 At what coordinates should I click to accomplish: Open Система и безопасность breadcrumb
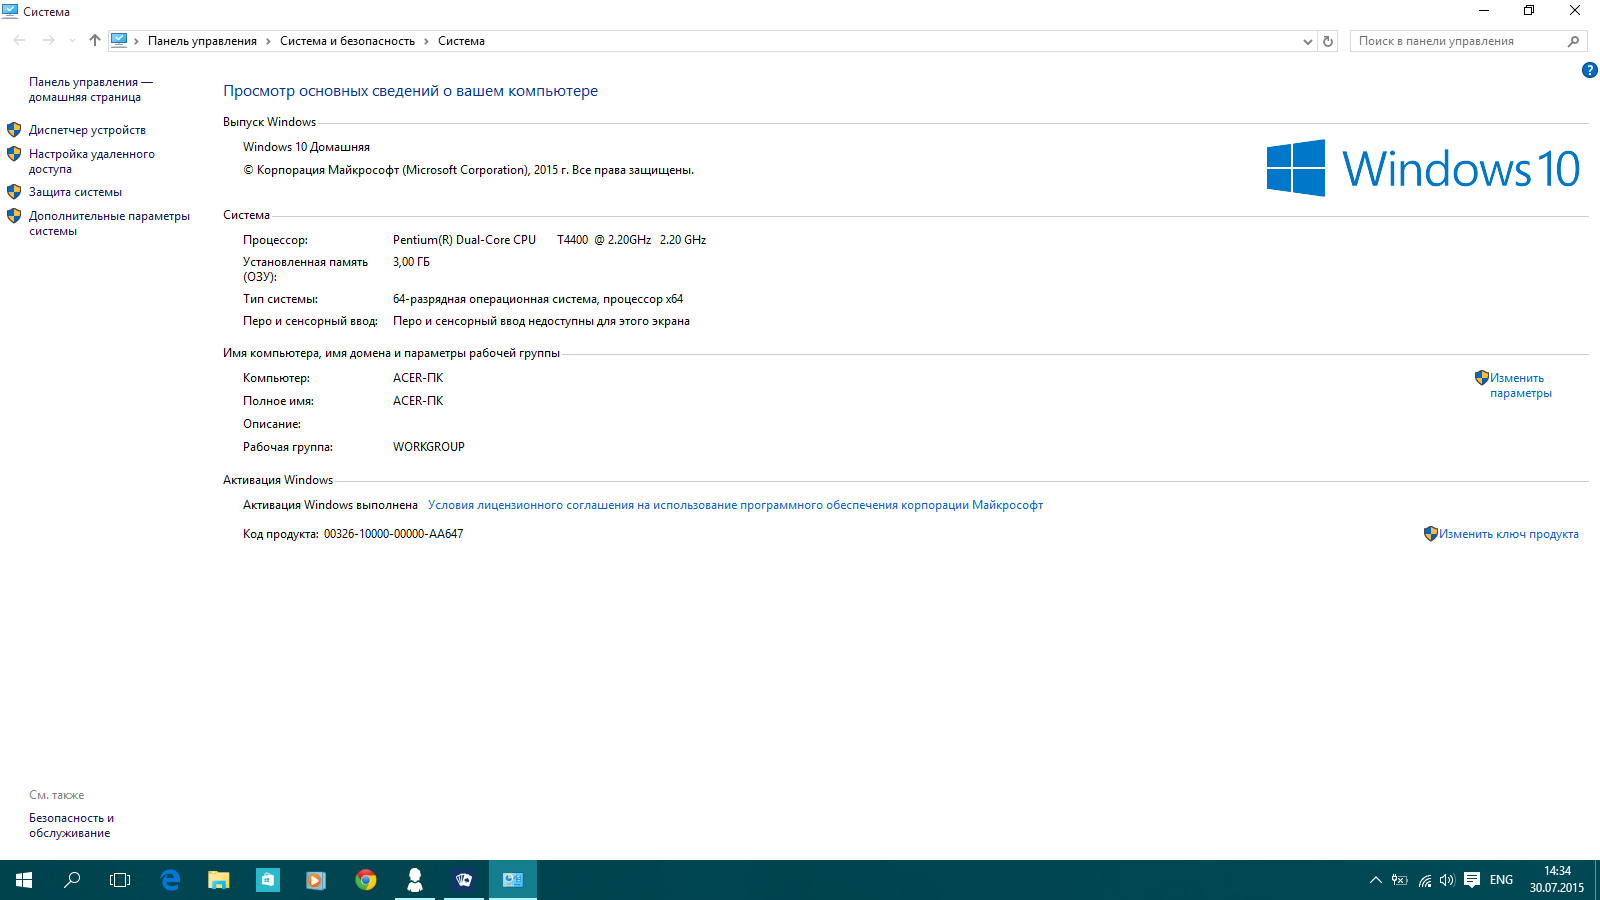(347, 41)
